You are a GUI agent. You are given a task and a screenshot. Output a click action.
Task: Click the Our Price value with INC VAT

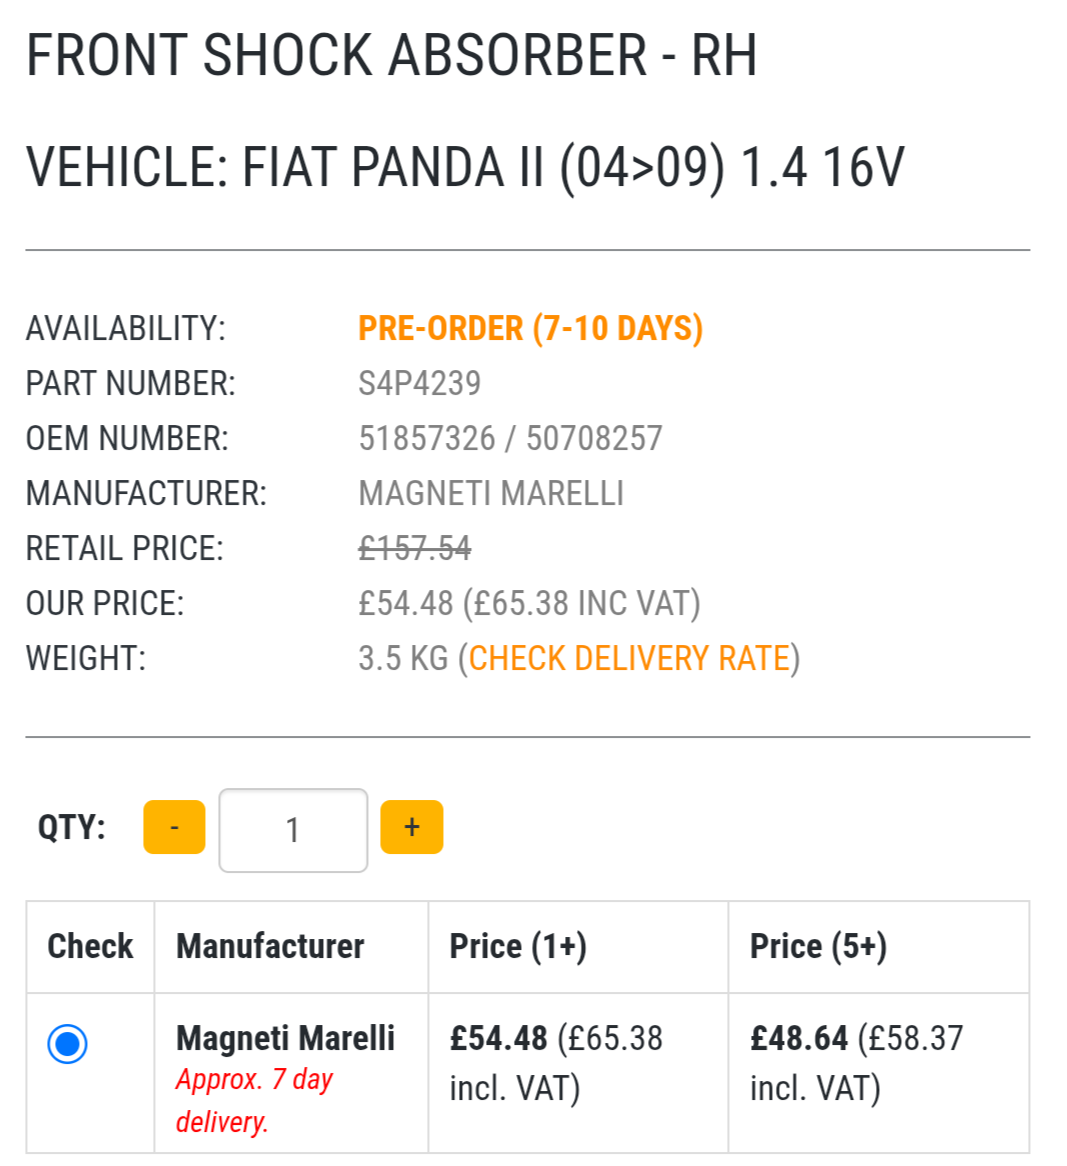[529, 603]
